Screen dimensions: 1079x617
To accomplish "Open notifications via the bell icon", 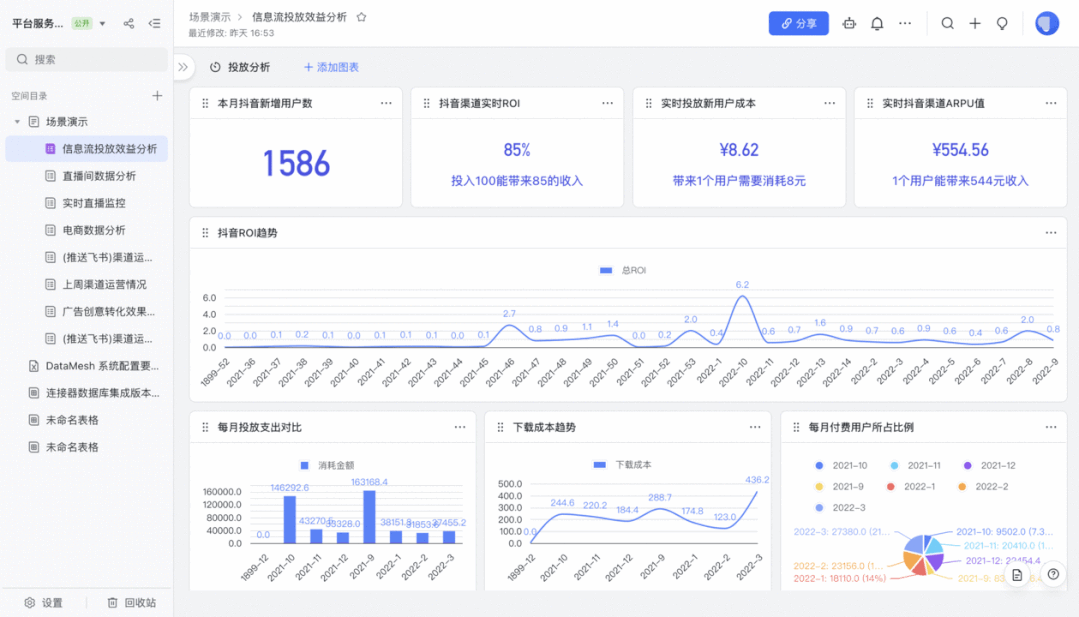I will click(x=877, y=23).
